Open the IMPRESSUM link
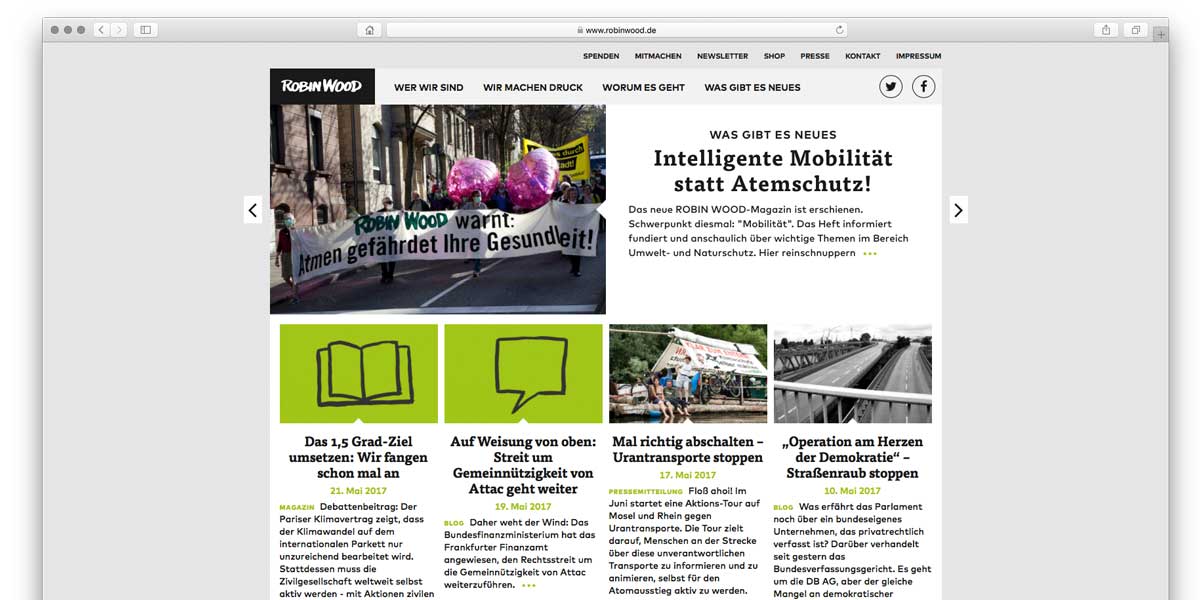Viewport: 1200px width, 600px height. (918, 56)
